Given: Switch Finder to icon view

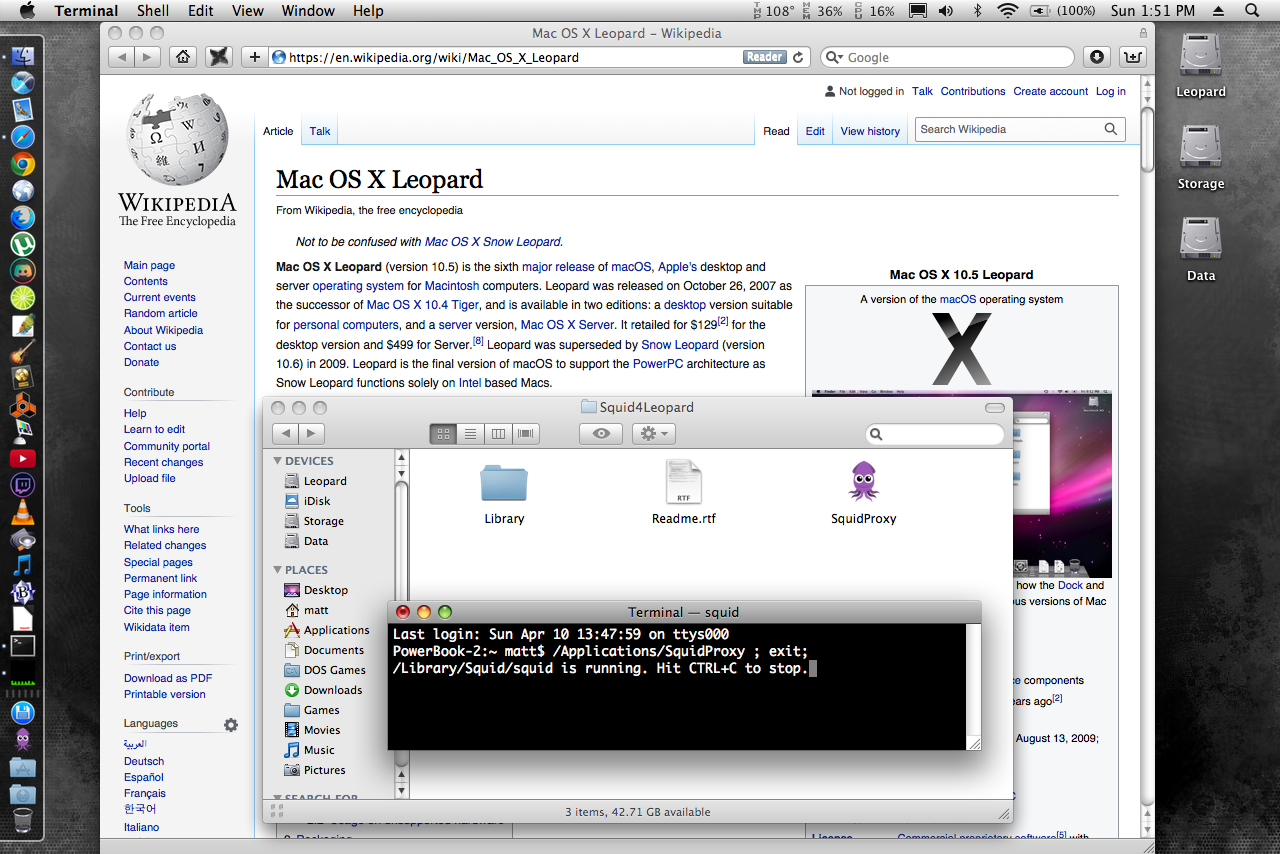Looking at the screenshot, I should point(443,434).
